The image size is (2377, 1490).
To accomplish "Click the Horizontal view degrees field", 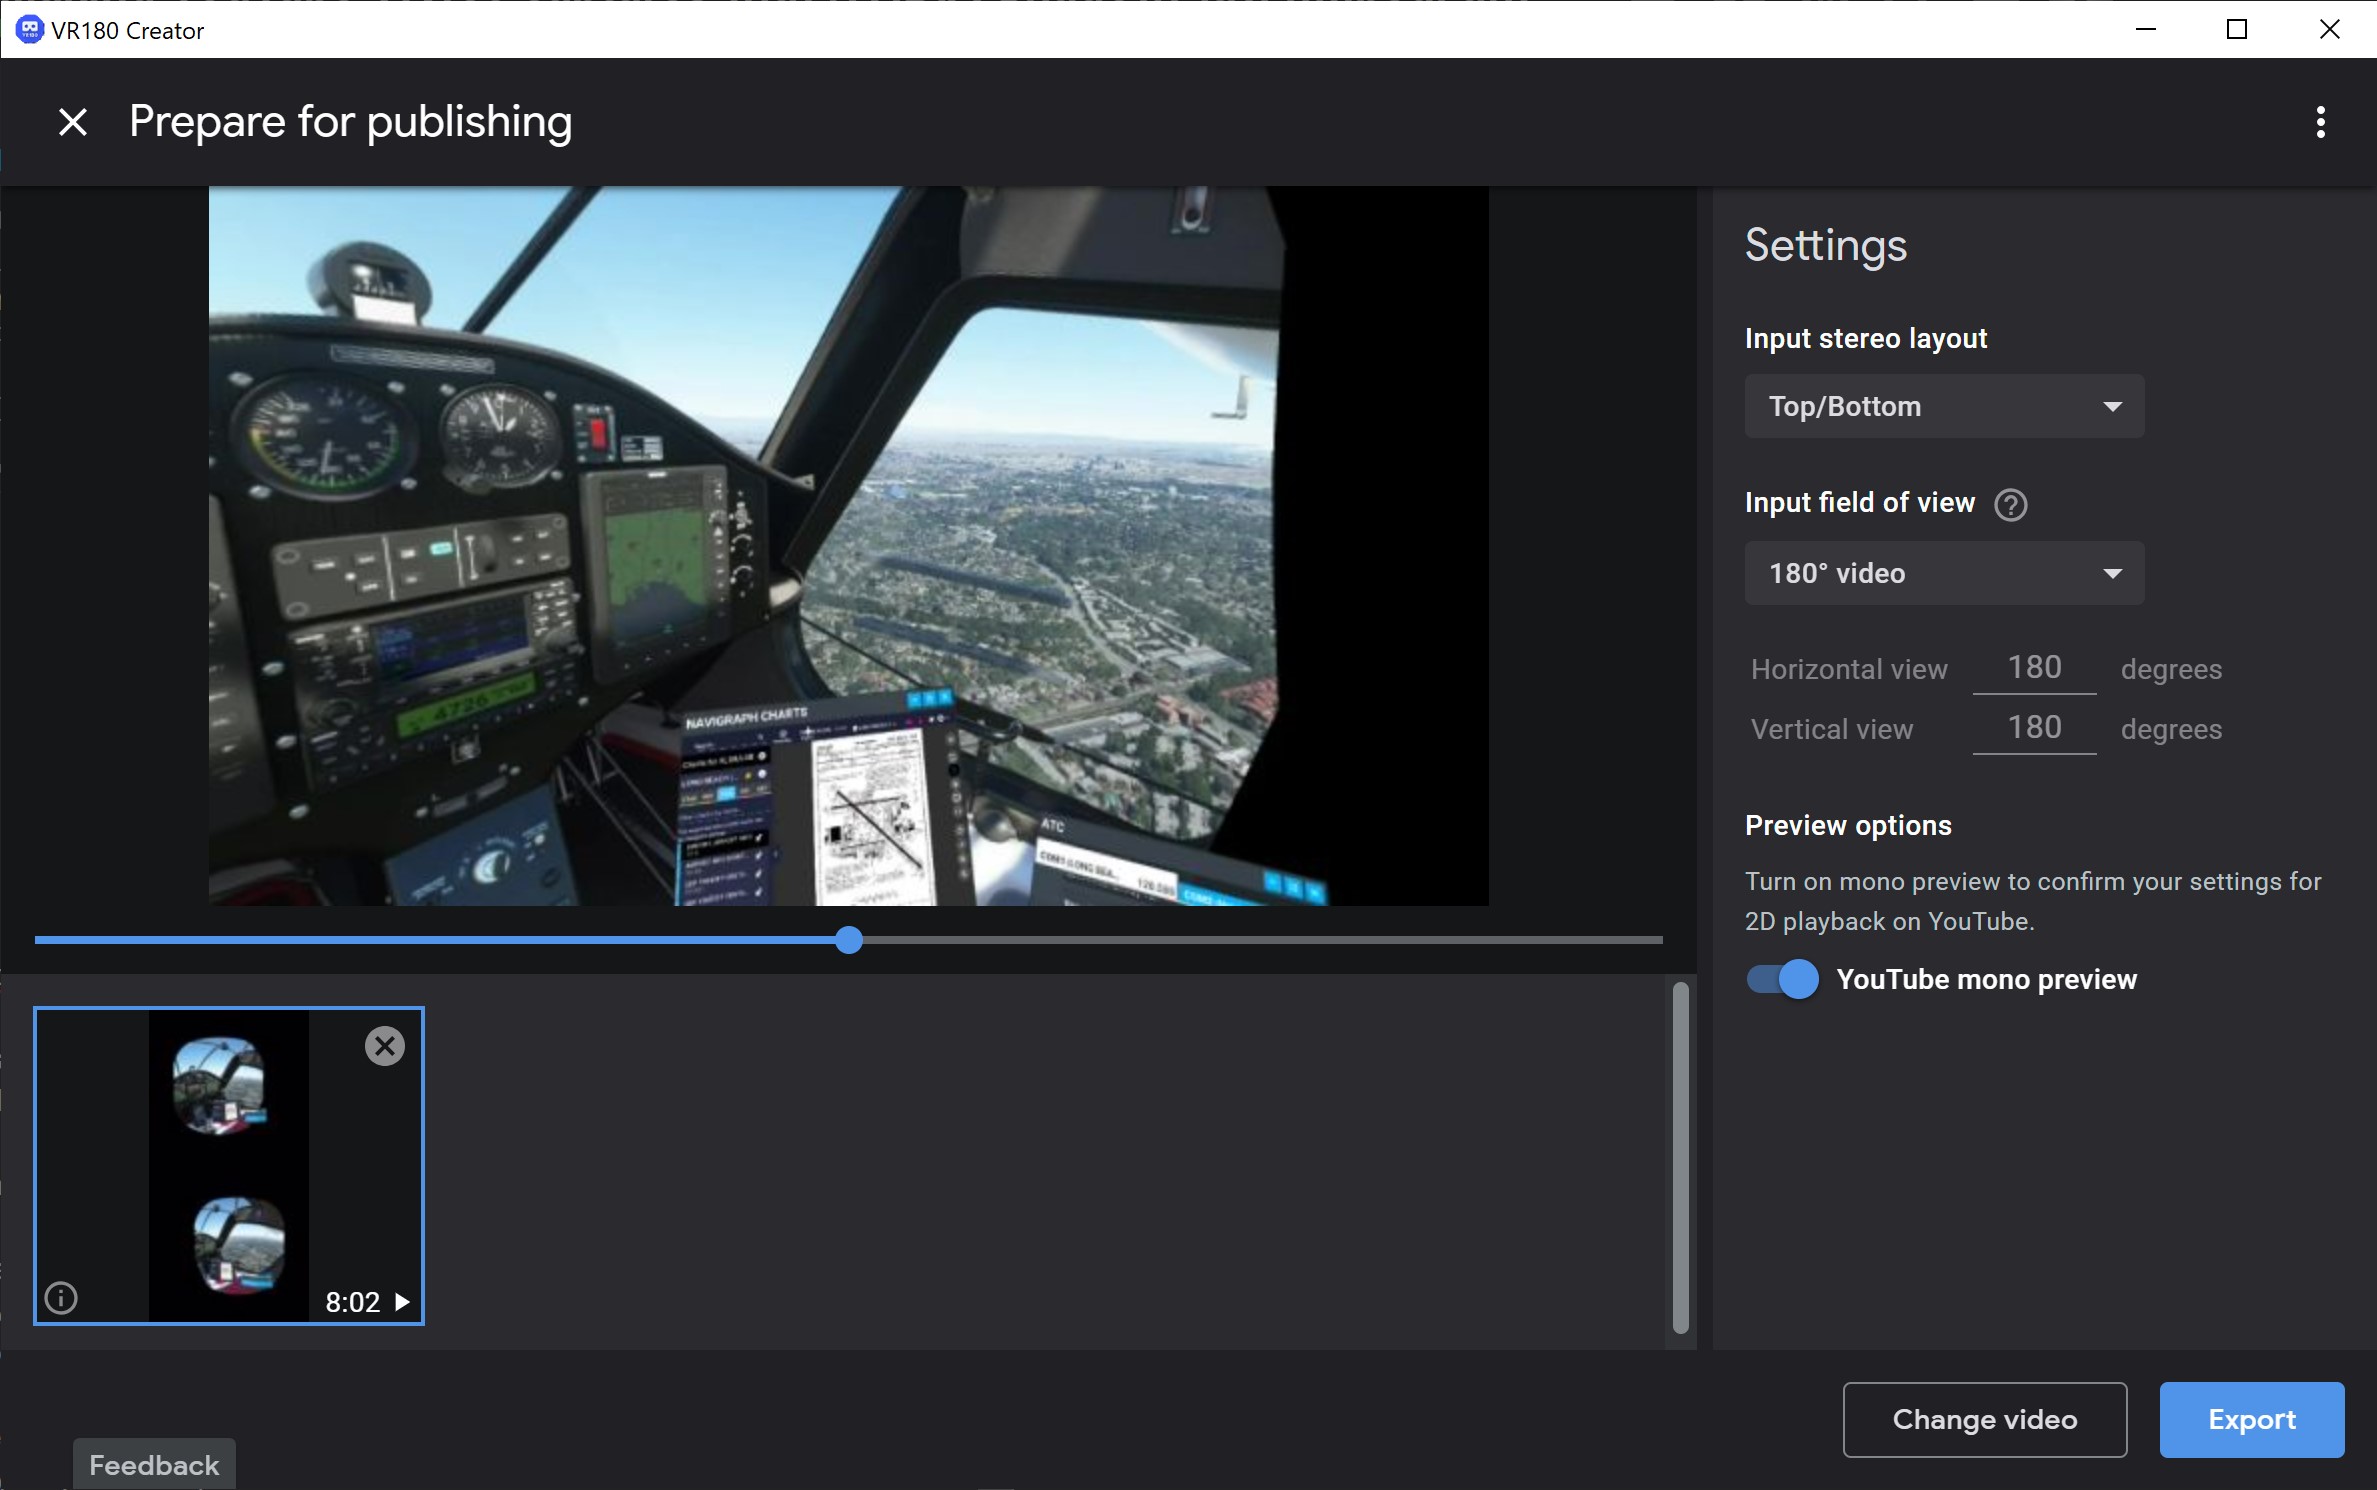I will point(2034,668).
